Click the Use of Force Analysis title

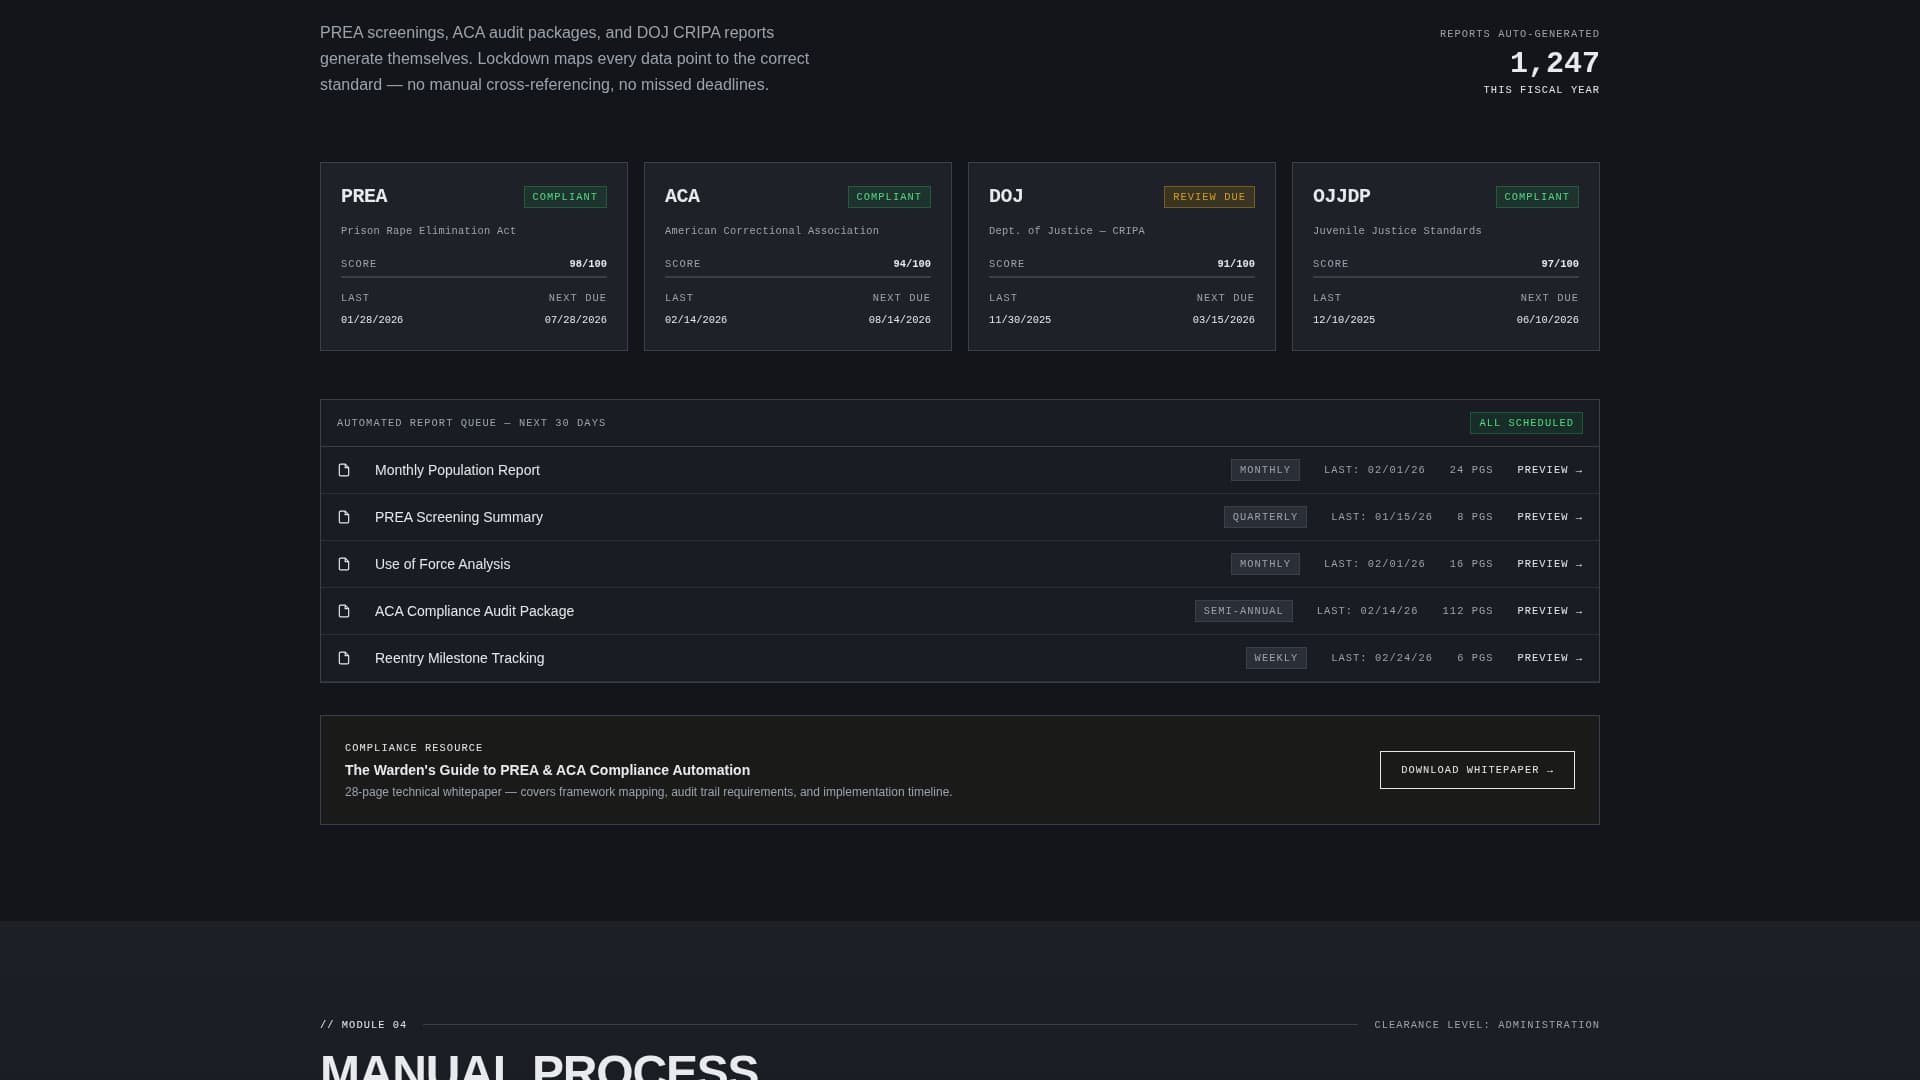(442, 564)
